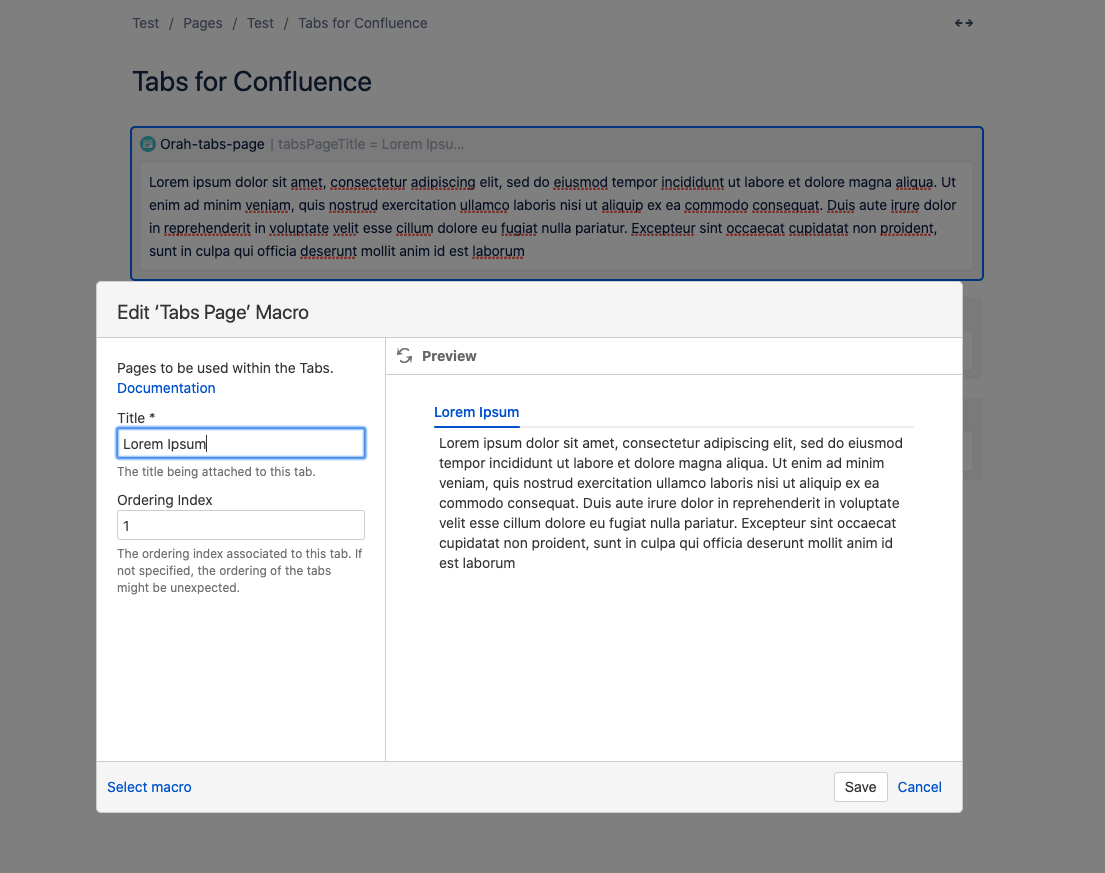
Task: Click the ordering index help text
Action: (x=240, y=571)
